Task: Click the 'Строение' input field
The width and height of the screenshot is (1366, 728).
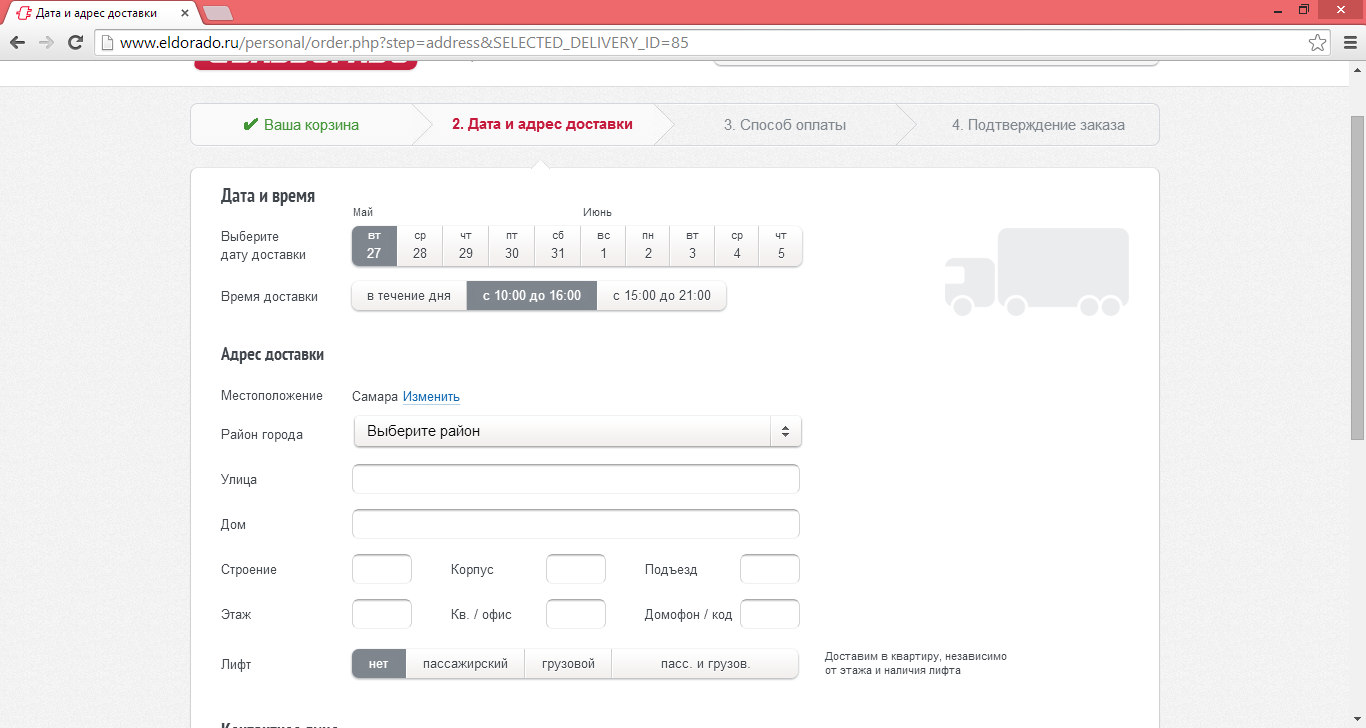Action: 382,569
